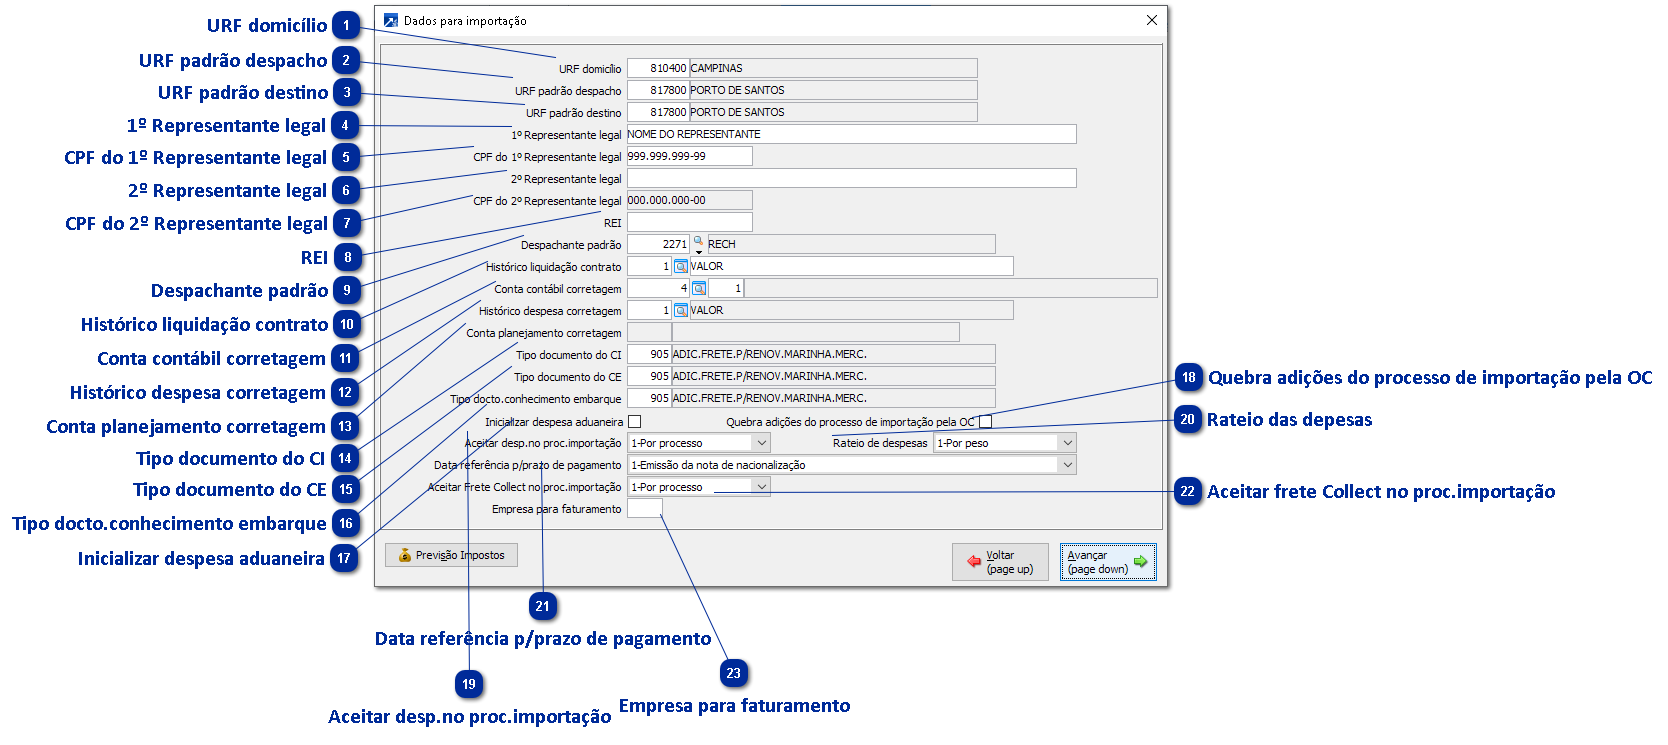The height and width of the screenshot is (745, 1668).
Task: Focus the URF padrão destino code field
Action: point(658,112)
